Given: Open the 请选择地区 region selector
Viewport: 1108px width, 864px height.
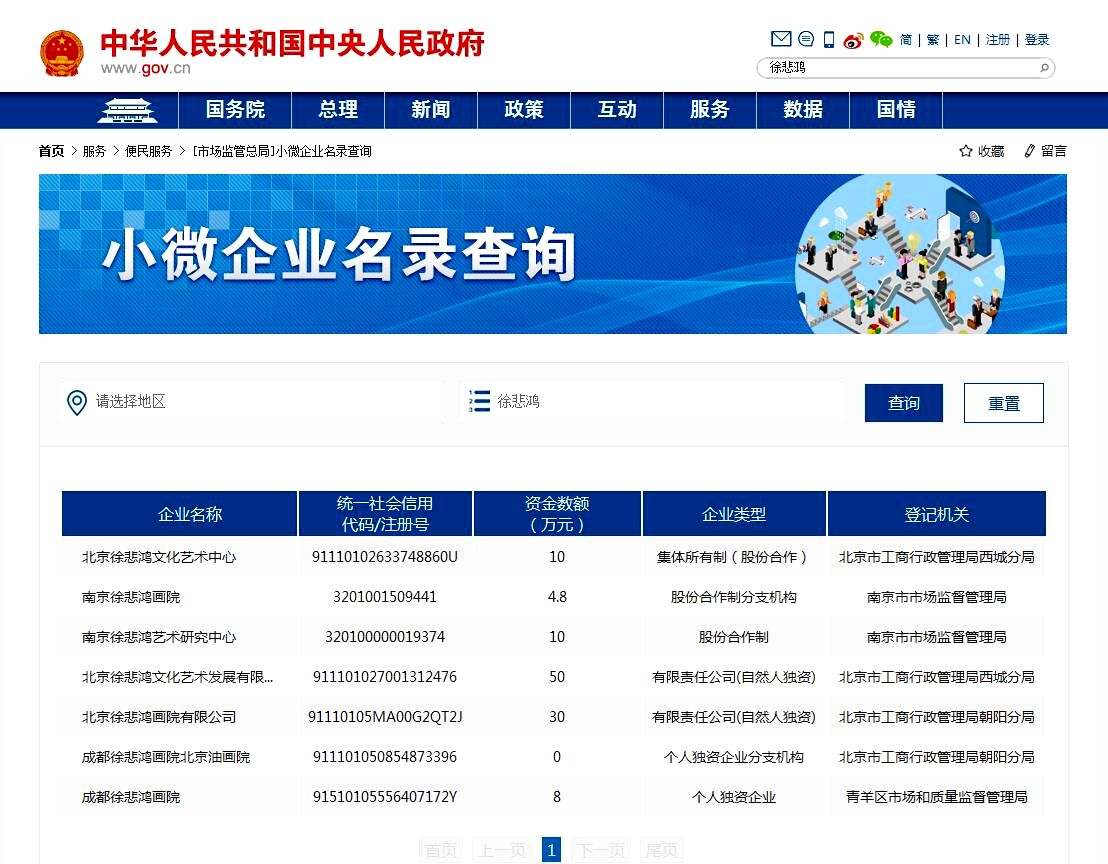Looking at the screenshot, I should [x=252, y=403].
